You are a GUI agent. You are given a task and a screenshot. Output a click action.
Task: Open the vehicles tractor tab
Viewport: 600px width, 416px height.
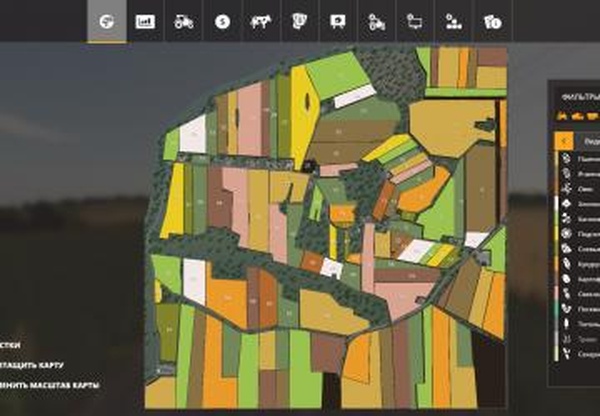[184, 21]
